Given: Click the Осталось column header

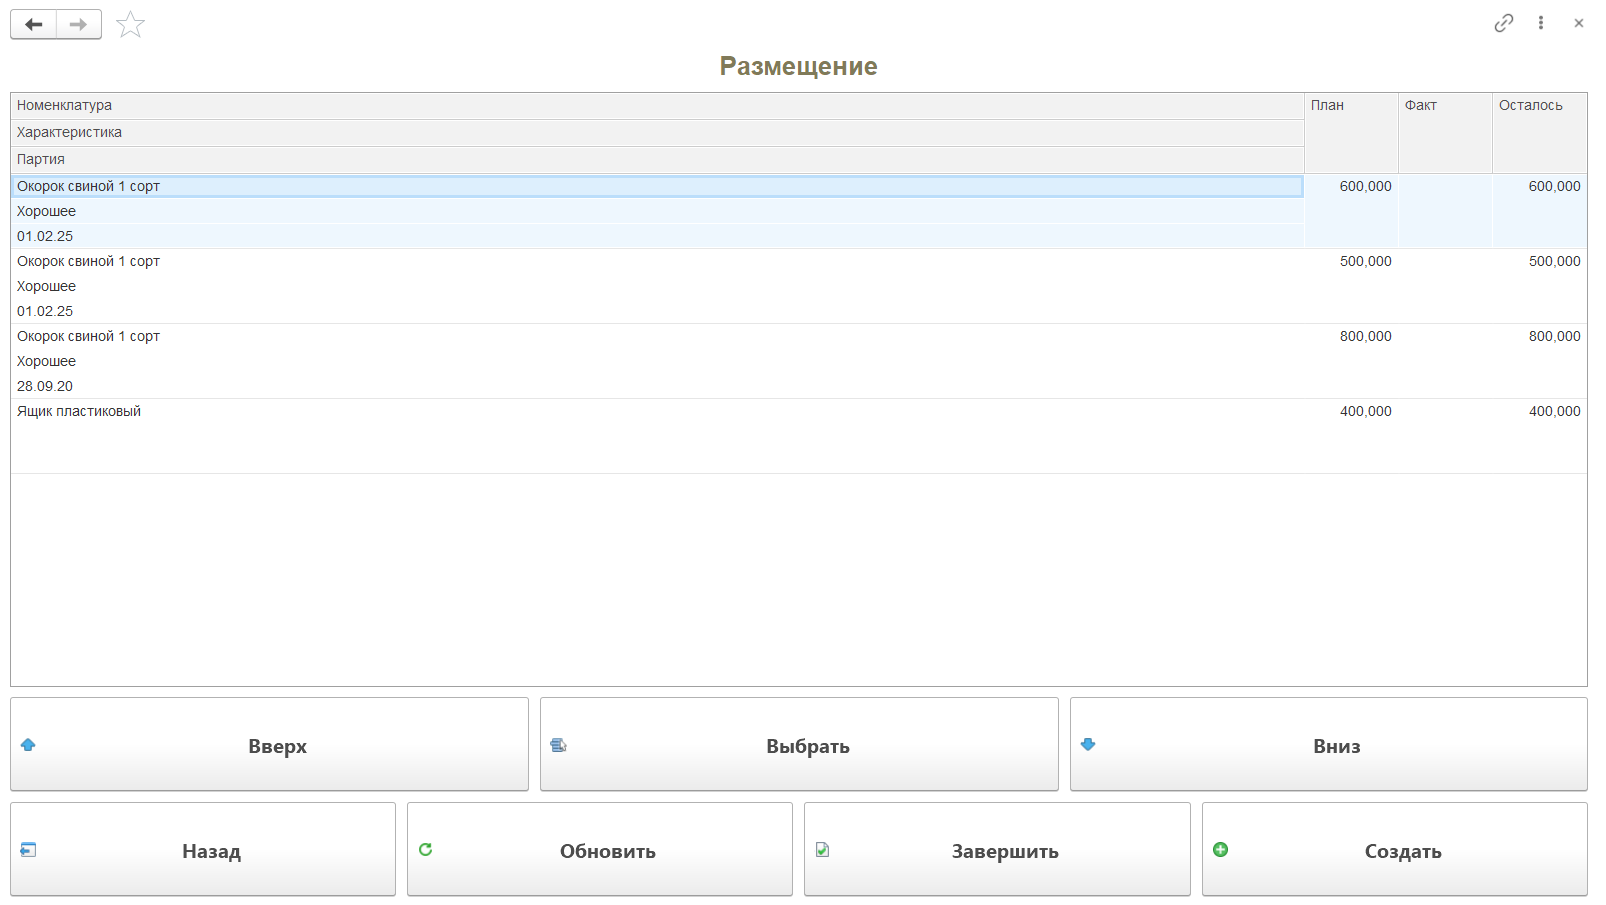Looking at the screenshot, I should point(1530,106).
